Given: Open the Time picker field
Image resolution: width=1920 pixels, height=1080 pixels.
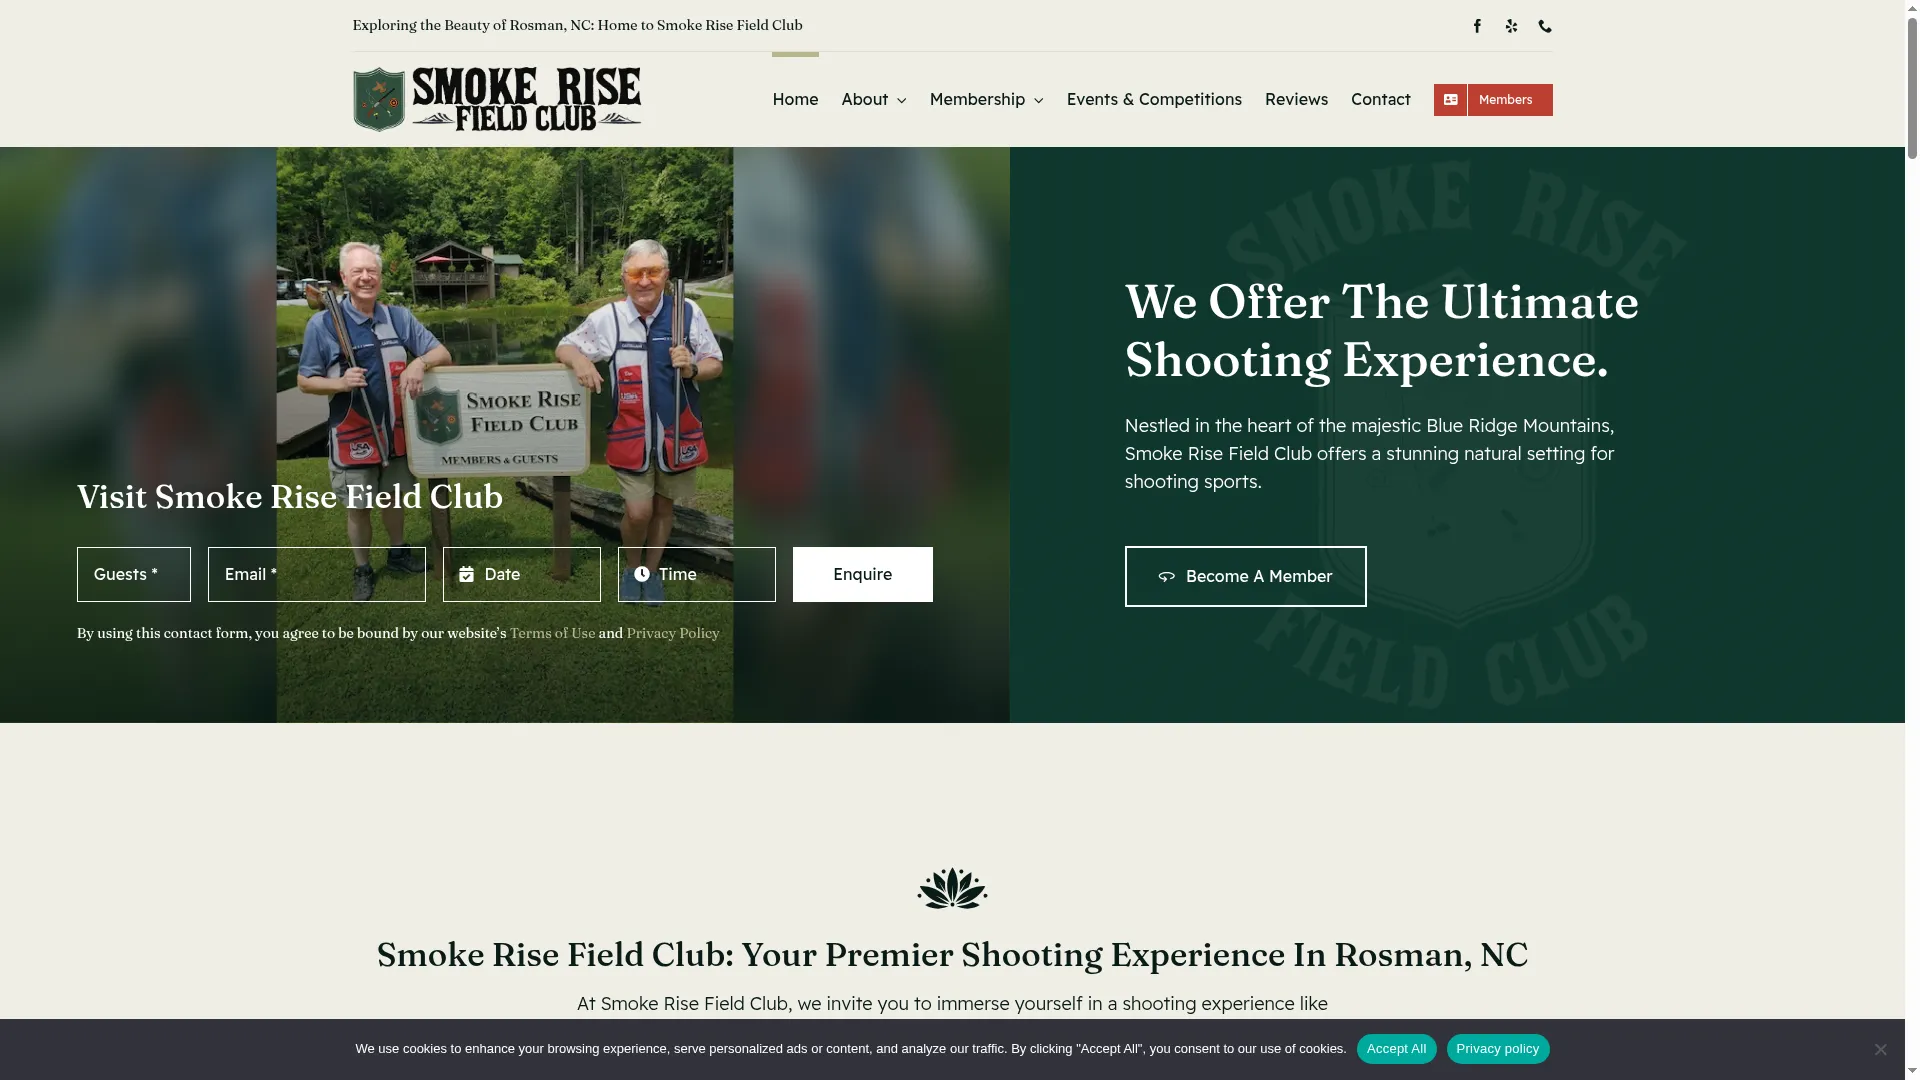Looking at the screenshot, I should coord(697,575).
